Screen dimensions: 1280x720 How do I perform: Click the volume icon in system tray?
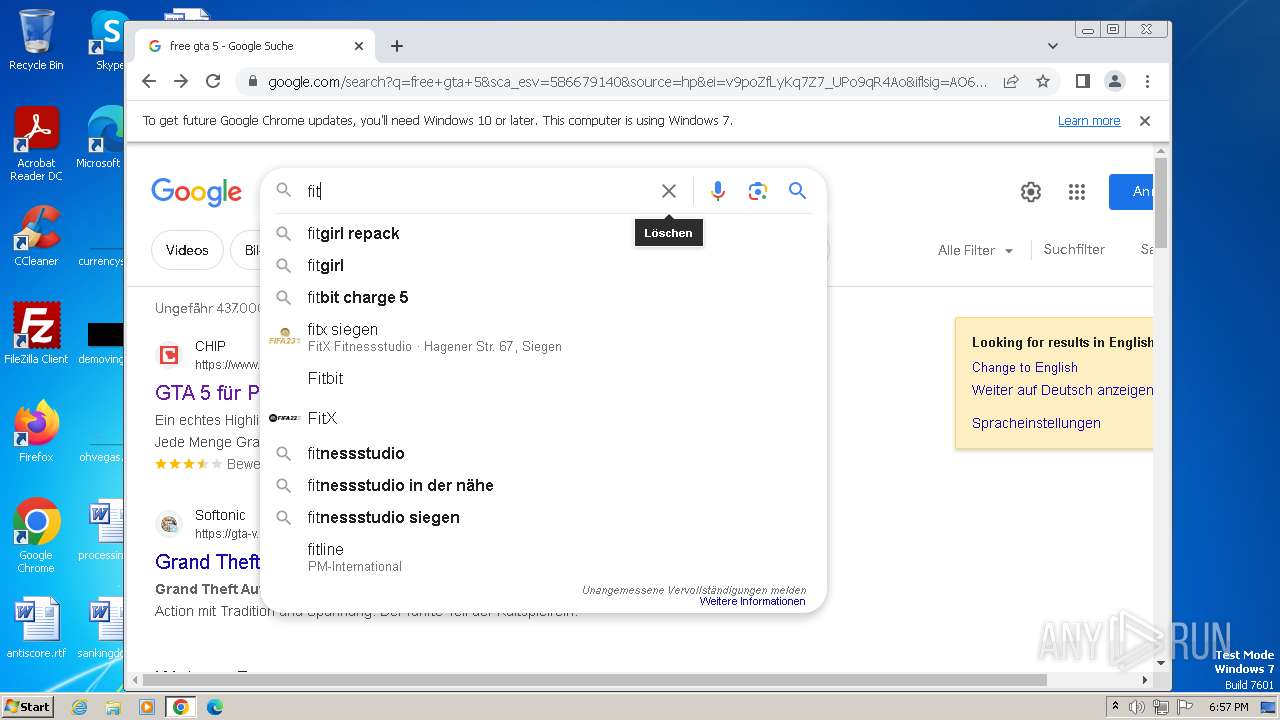click(1137, 707)
